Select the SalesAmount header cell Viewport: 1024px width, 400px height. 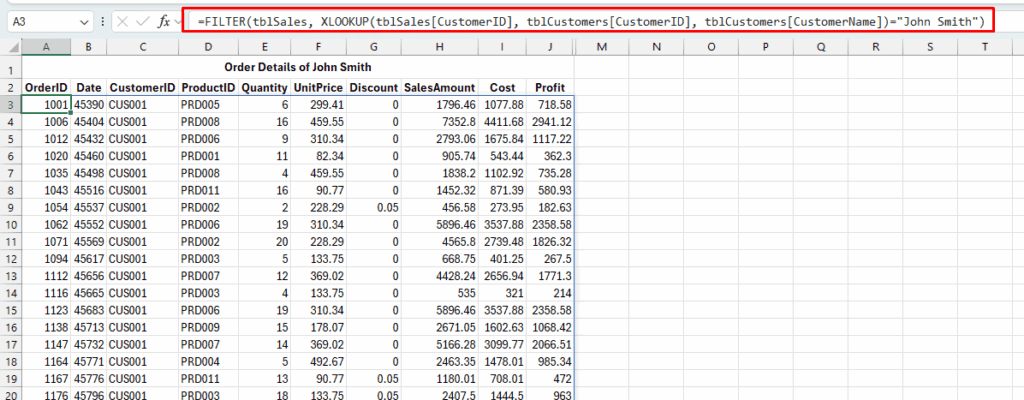[x=441, y=87]
